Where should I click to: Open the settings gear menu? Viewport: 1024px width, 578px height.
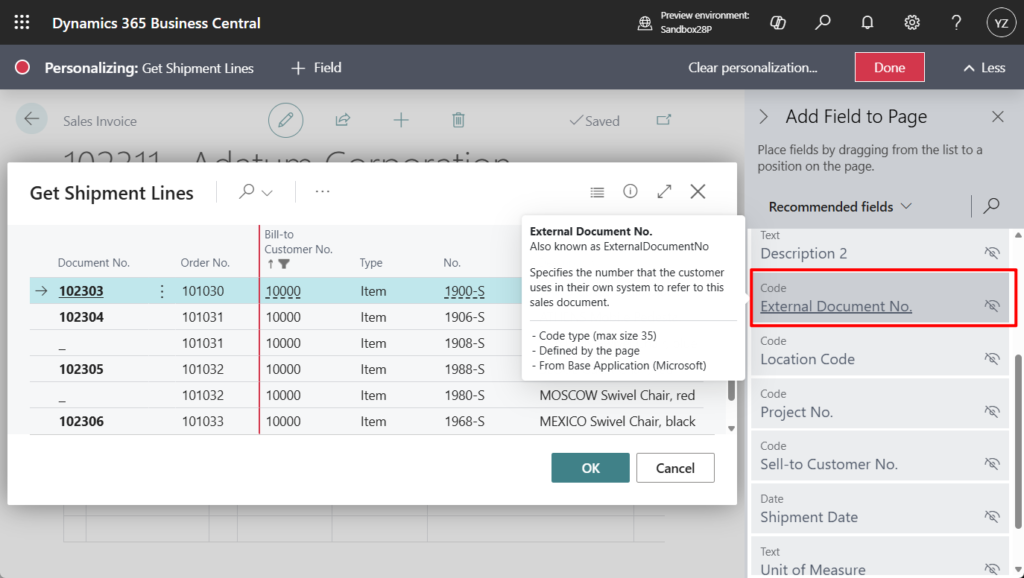(x=912, y=22)
